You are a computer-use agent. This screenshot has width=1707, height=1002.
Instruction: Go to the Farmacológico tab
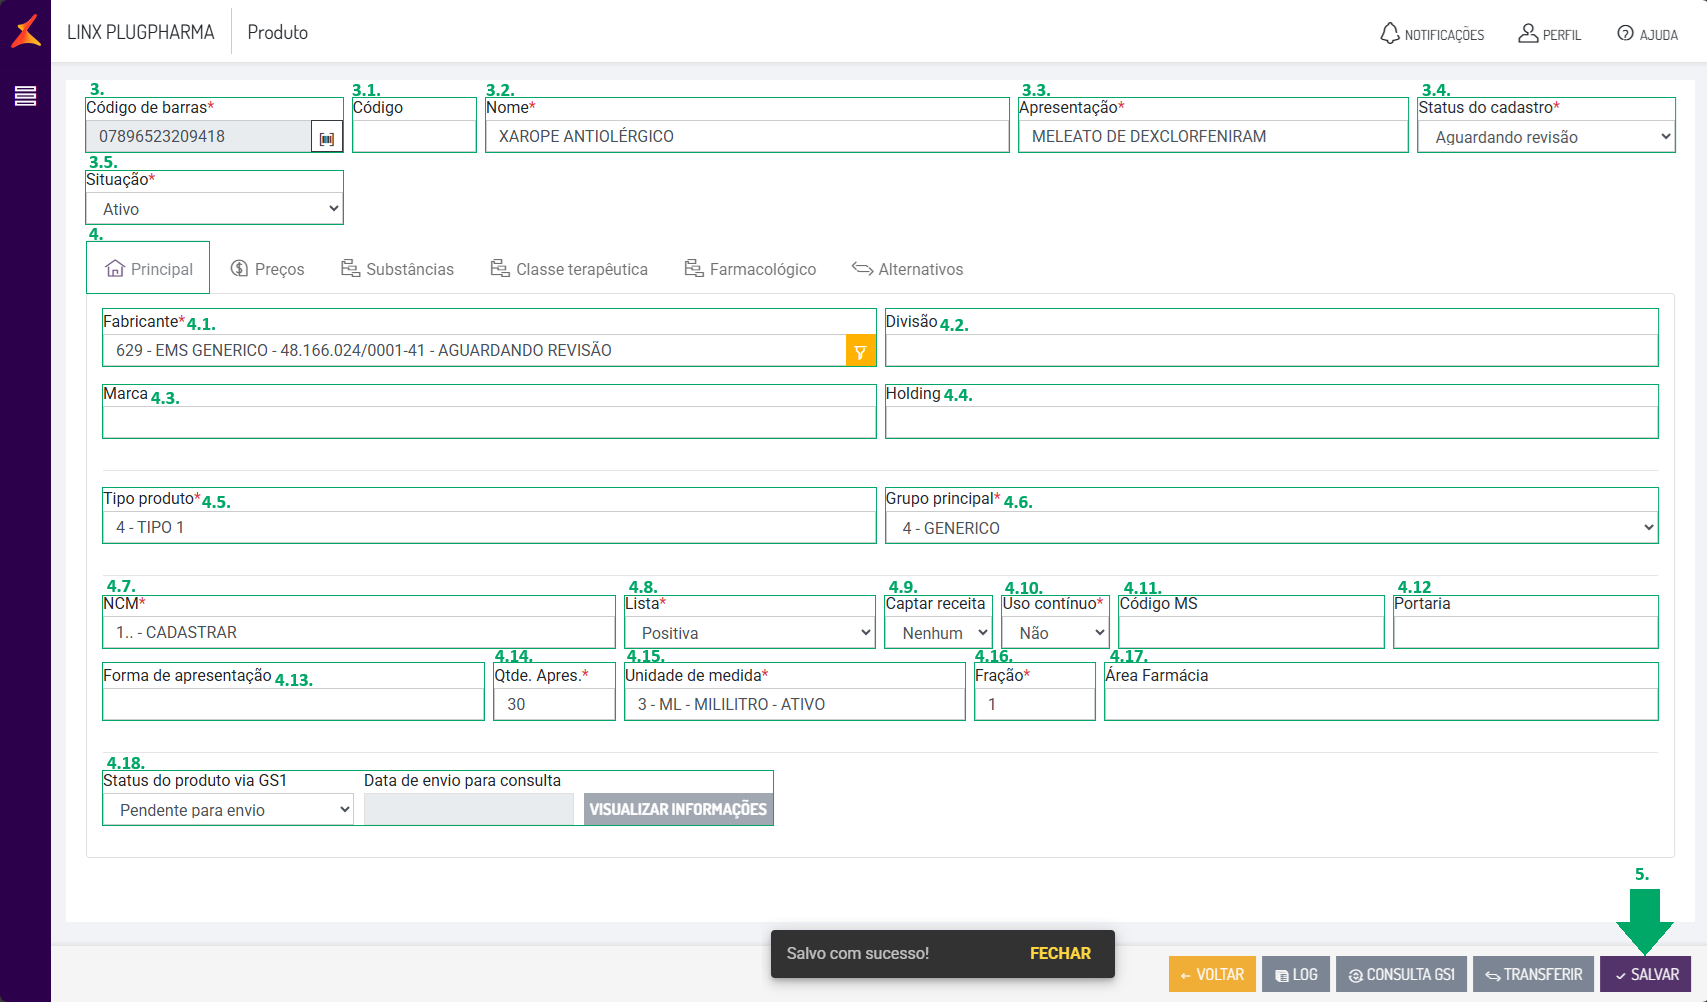click(750, 269)
